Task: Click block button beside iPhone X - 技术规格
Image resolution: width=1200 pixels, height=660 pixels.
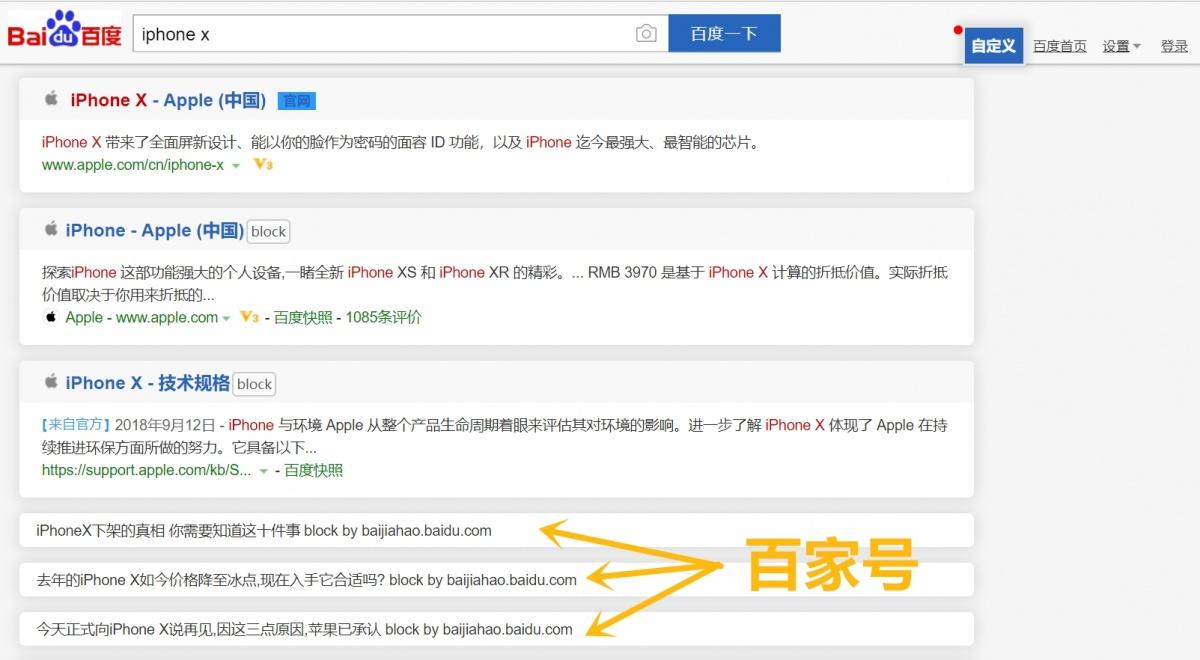Action: click(x=254, y=384)
